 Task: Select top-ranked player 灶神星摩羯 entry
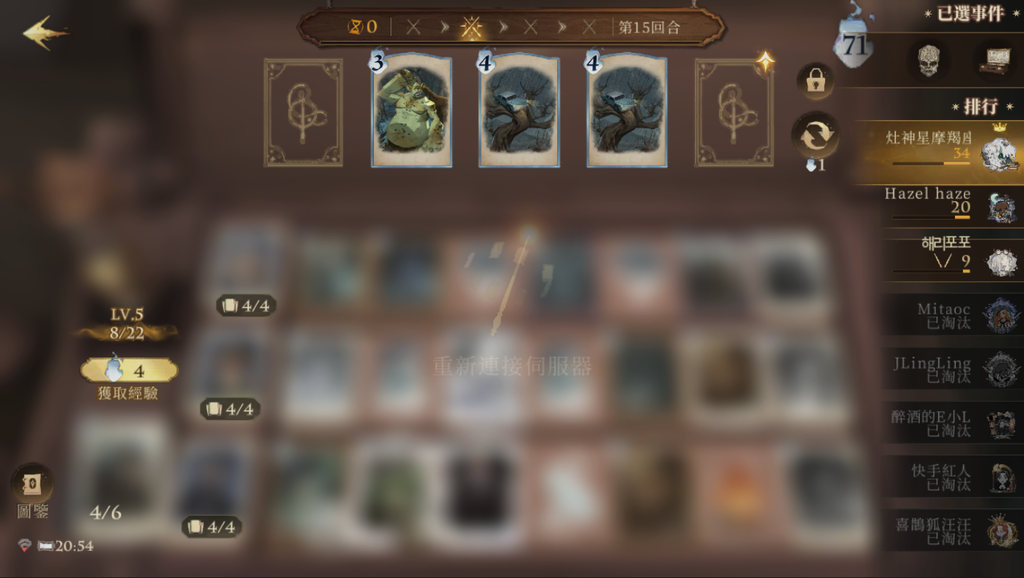939,153
